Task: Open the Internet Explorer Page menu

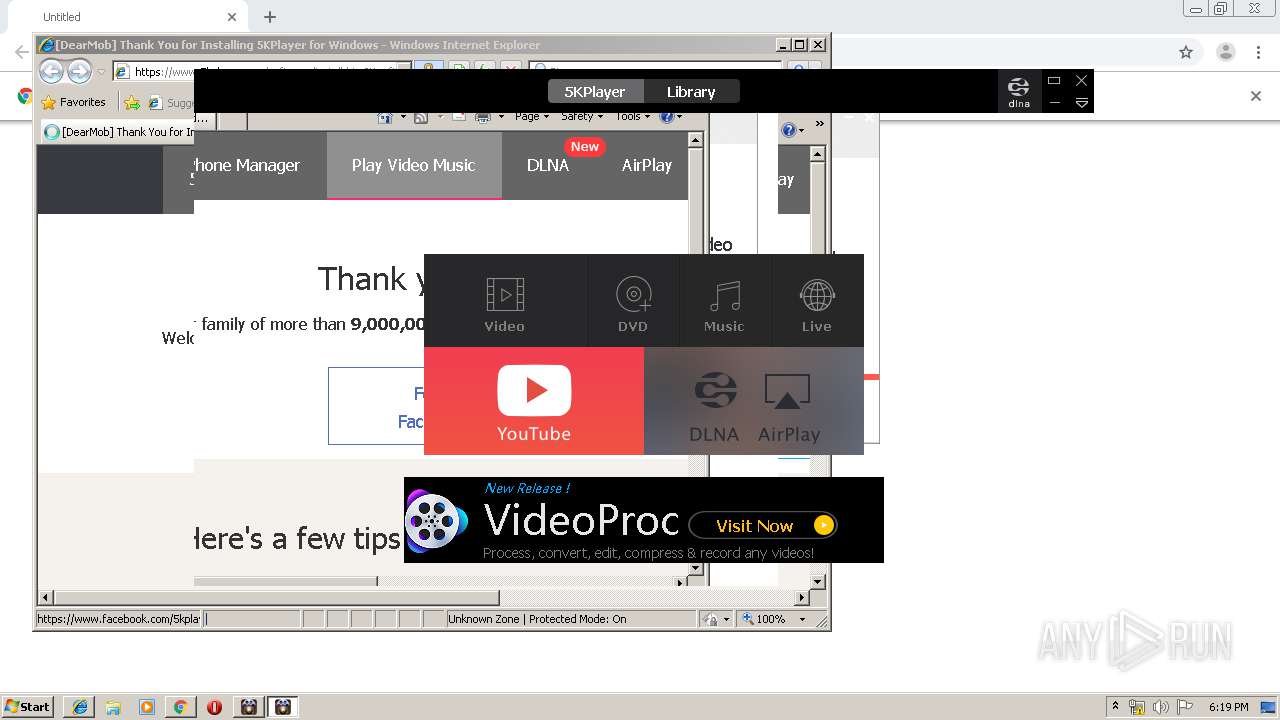Action: pos(532,116)
